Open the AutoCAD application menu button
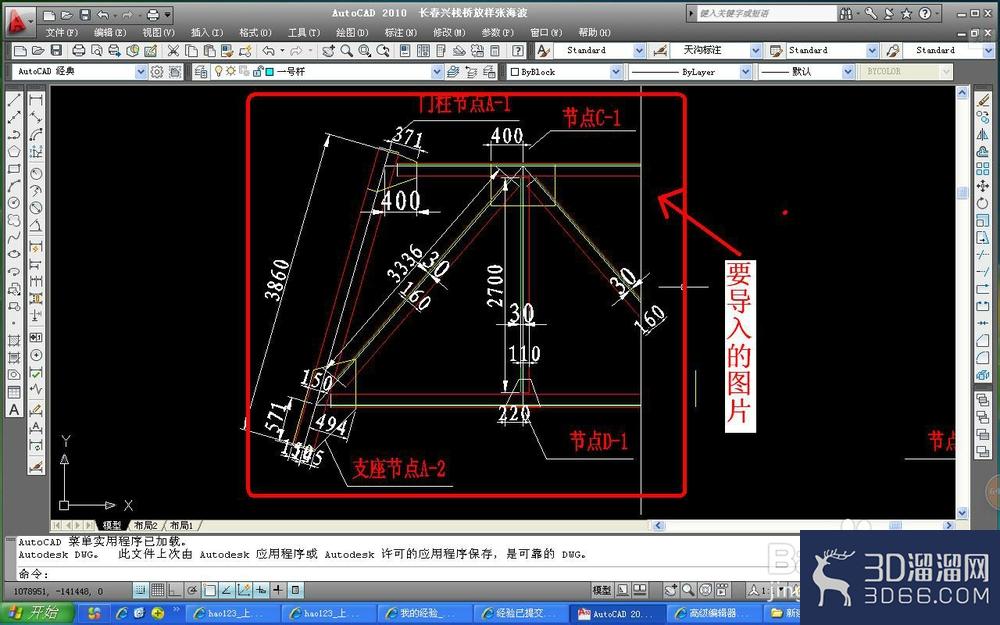The image size is (1000, 625). (18, 21)
